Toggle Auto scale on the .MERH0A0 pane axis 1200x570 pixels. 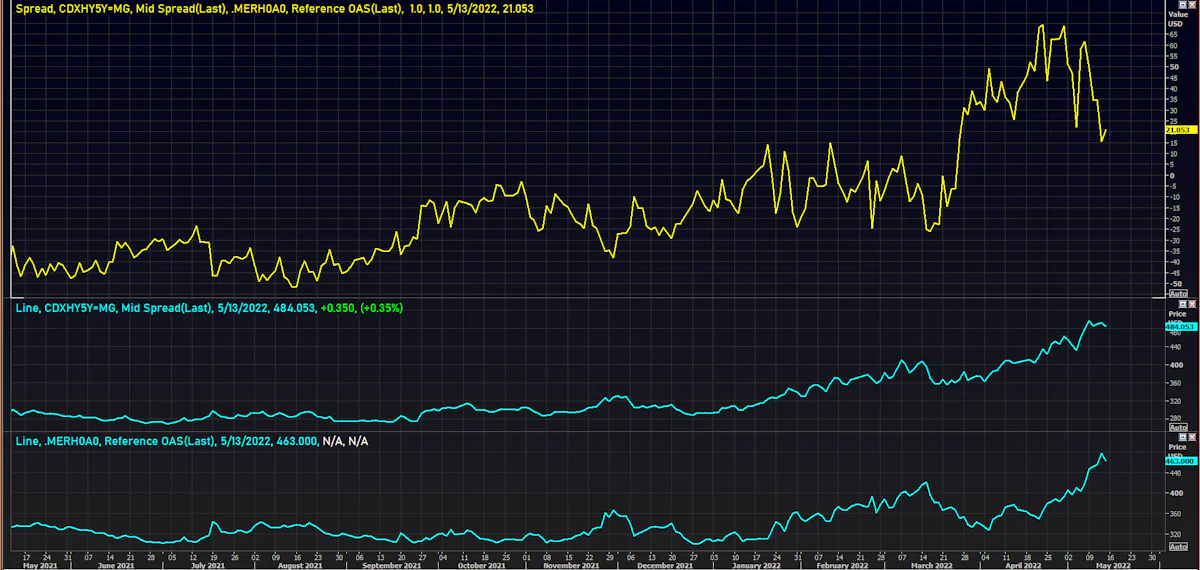(1178, 546)
